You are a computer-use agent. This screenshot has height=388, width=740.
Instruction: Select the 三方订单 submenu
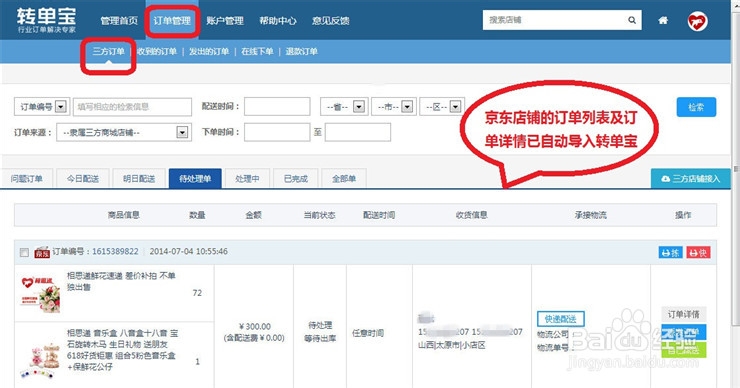(108, 51)
